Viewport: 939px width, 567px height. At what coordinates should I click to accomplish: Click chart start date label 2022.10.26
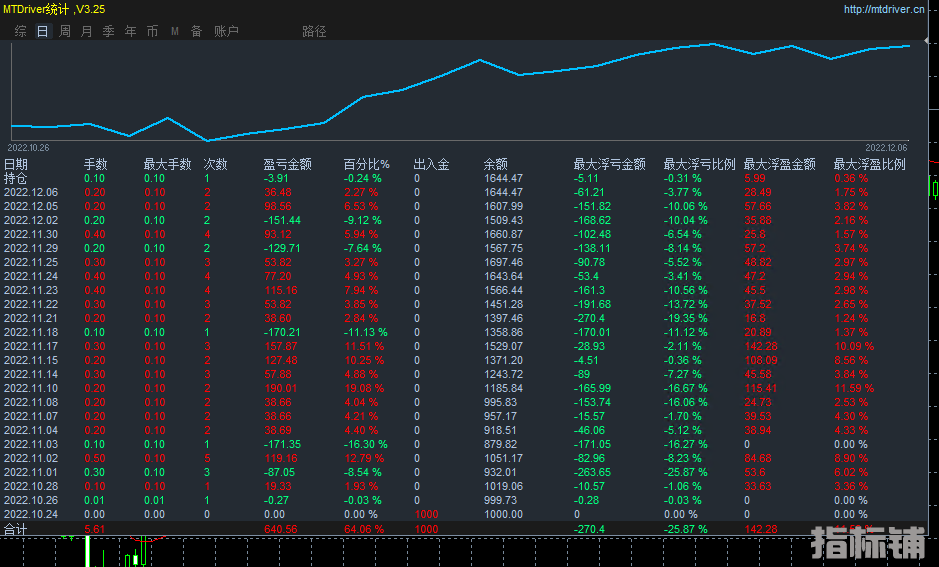click(28, 147)
